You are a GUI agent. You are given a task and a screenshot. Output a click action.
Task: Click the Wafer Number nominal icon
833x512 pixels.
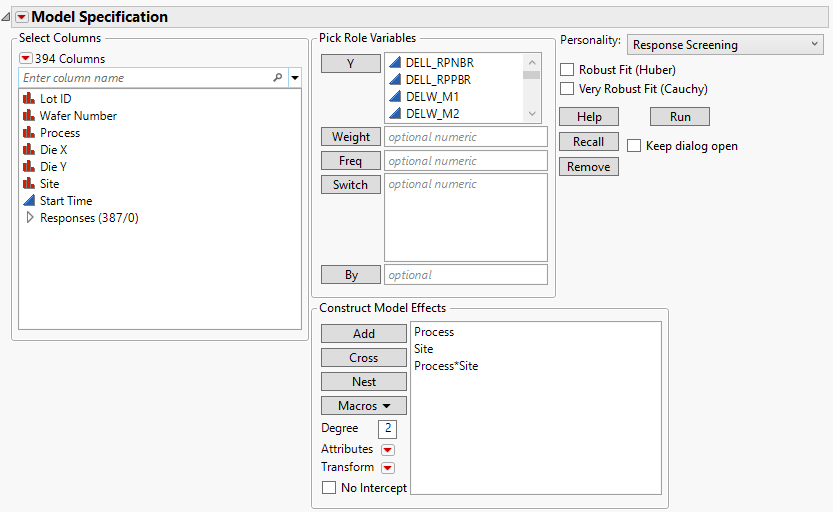click(x=29, y=115)
